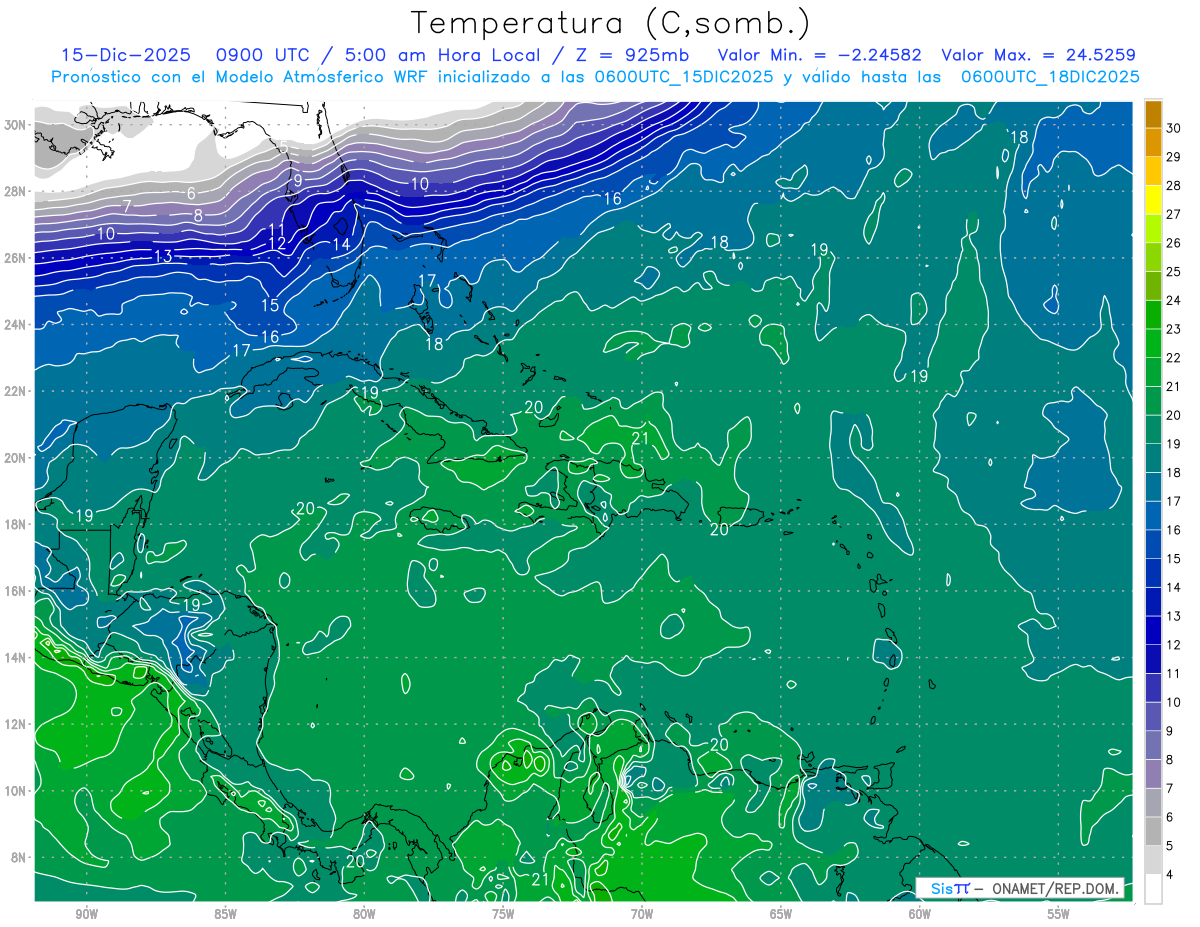Select the "Valor Max. = 24.5259" value

1038,55
